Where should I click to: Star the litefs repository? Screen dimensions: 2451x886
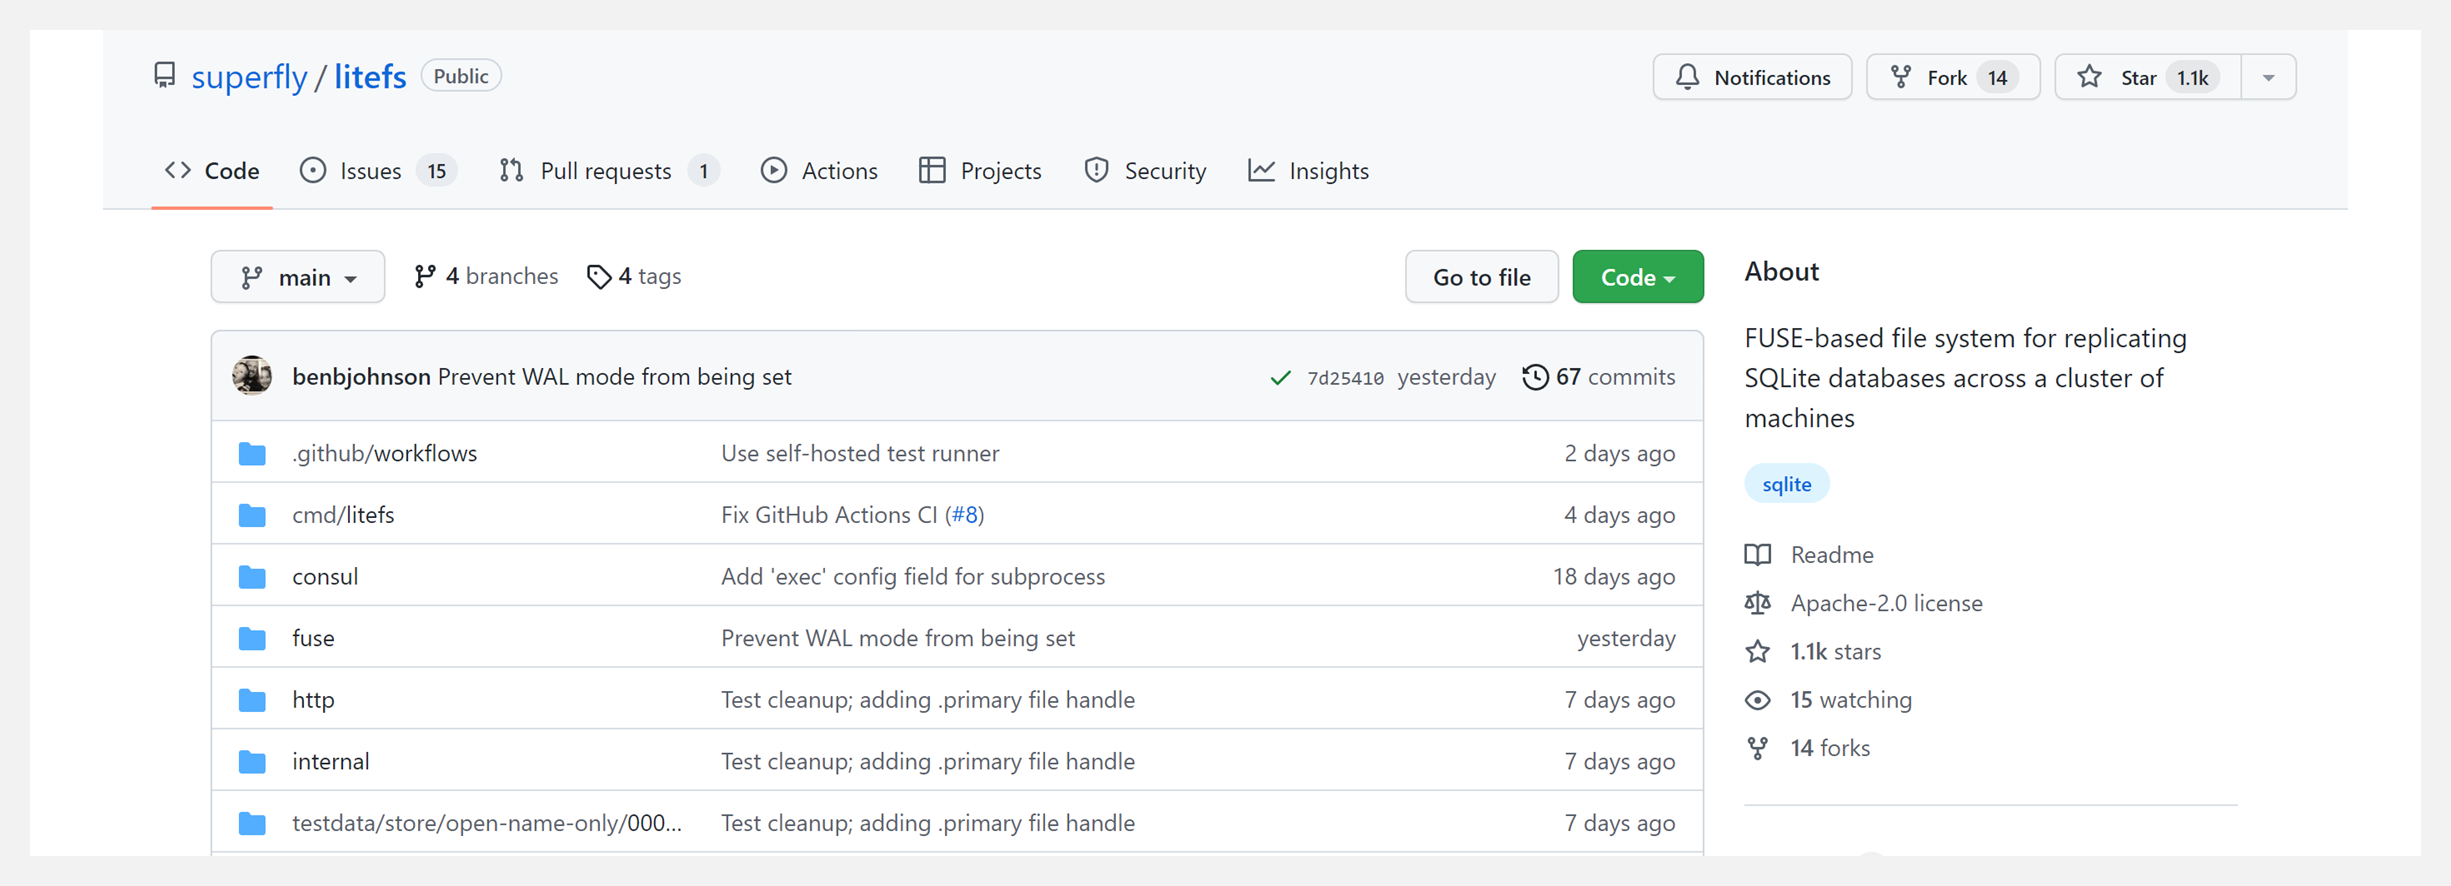(x=2147, y=77)
